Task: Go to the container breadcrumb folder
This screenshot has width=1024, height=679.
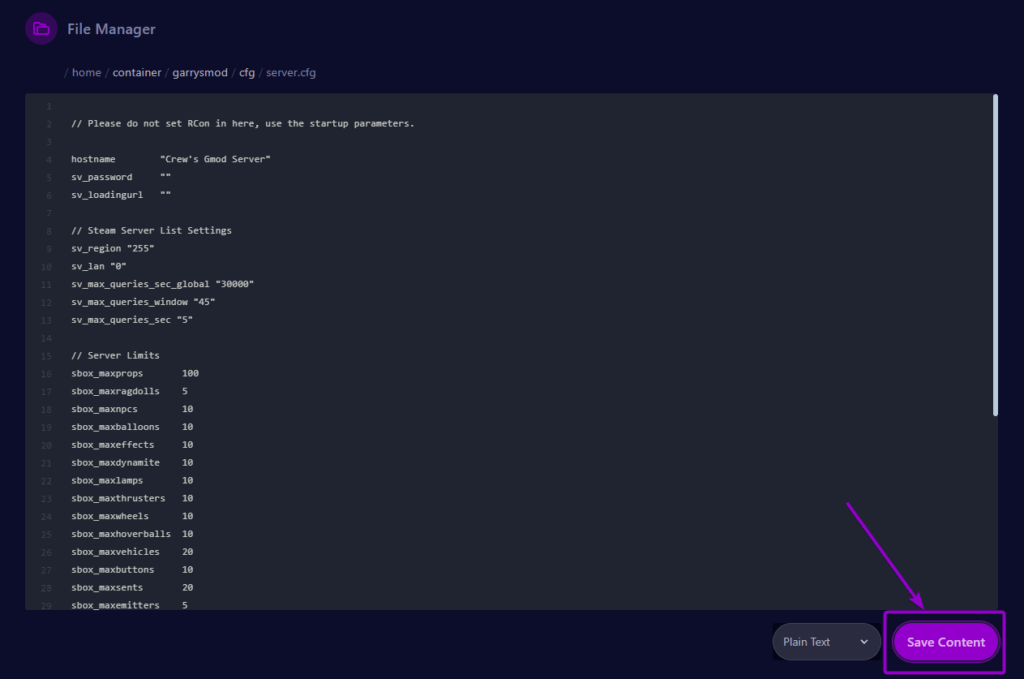Action: coord(136,72)
